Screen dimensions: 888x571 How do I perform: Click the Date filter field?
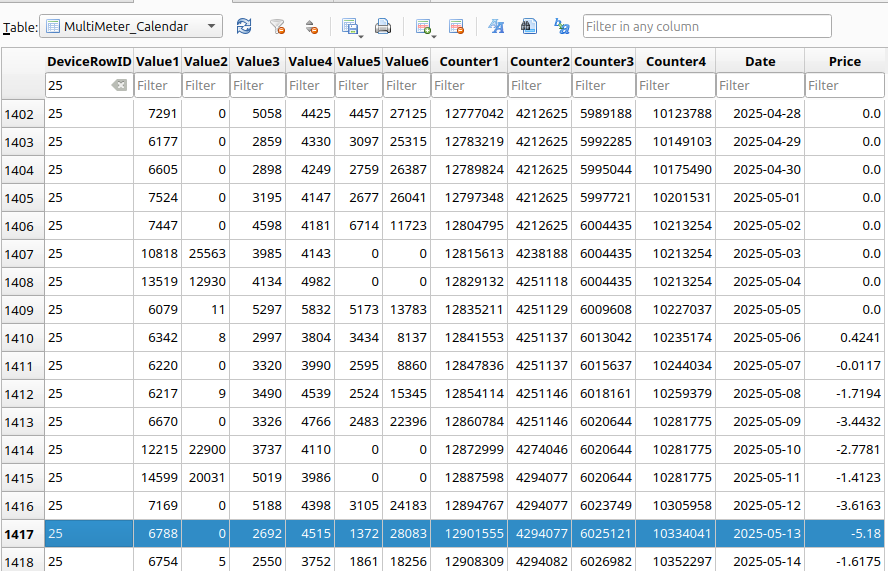(761, 86)
